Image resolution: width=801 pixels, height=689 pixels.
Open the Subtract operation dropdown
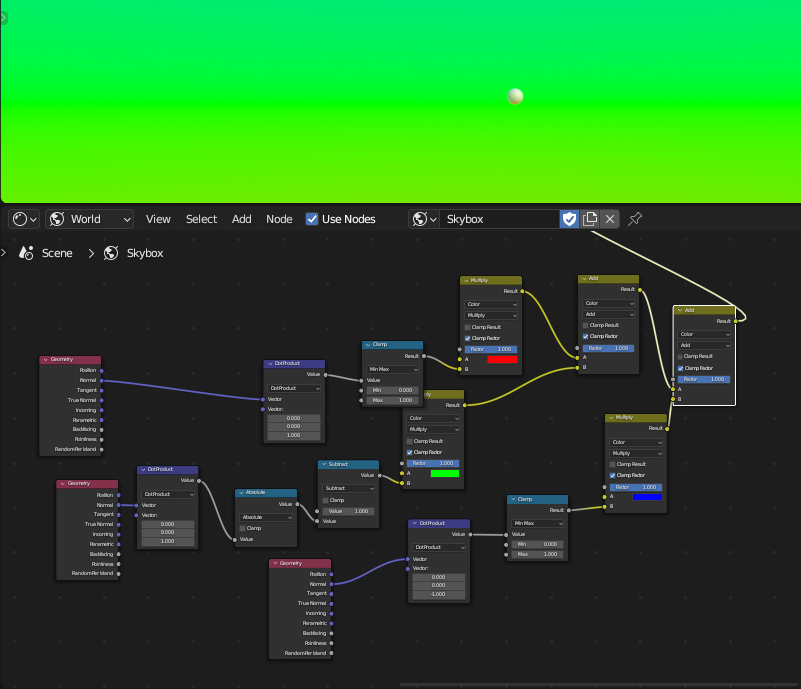(347, 489)
